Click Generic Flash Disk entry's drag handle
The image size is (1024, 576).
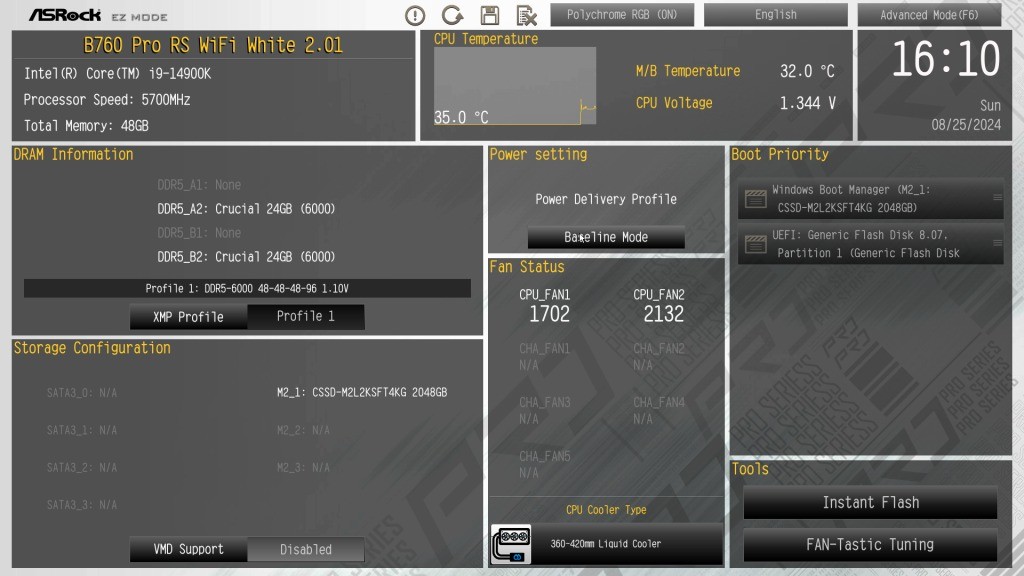[997, 243]
